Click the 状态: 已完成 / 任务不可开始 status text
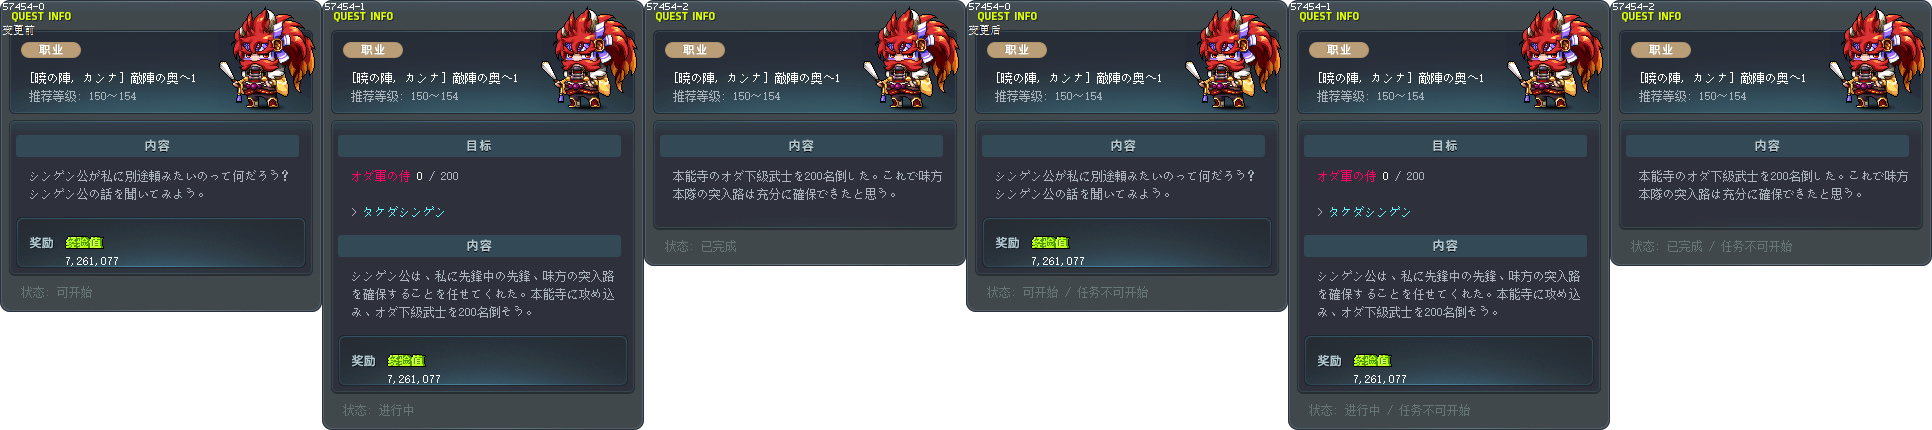This screenshot has height=430, width=1932. (1711, 246)
